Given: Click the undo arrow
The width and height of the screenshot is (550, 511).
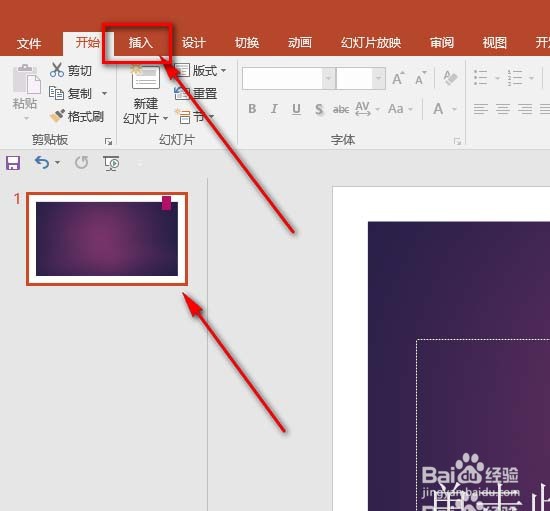Looking at the screenshot, I should pyautogui.click(x=42, y=163).
